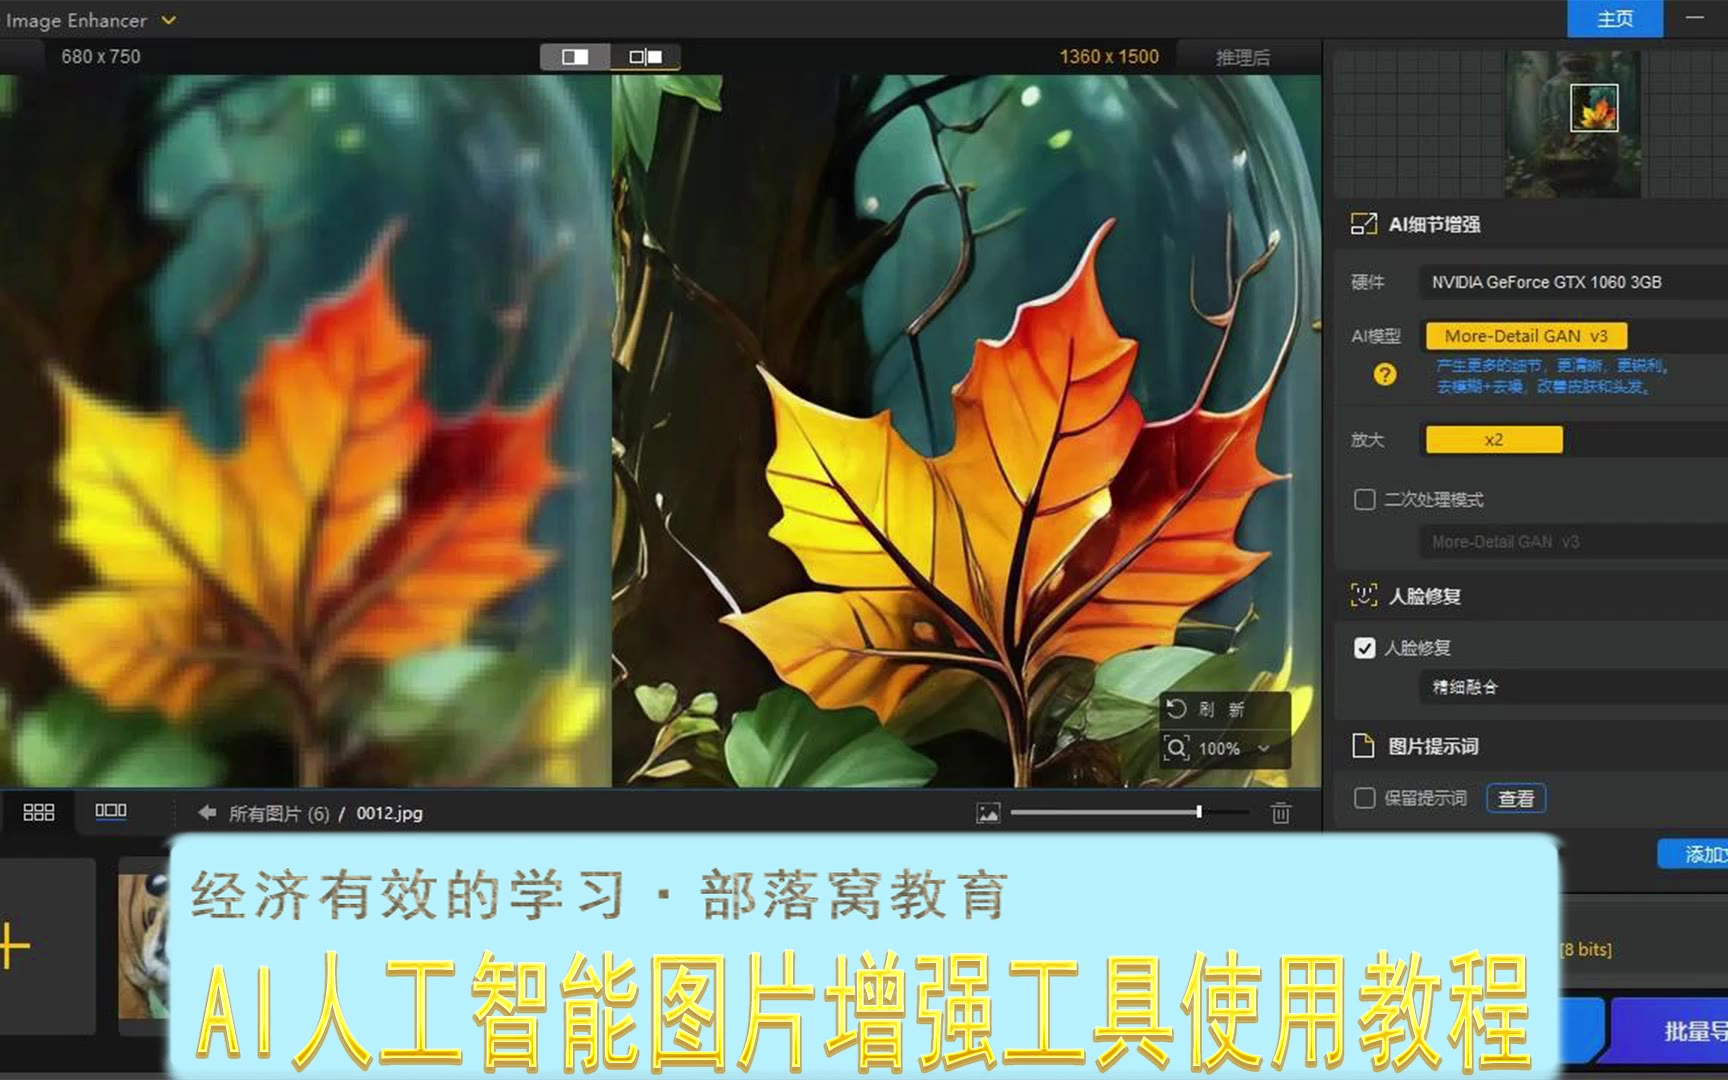Switch to grid thumbnail view
The height and width of the screenshot is (1080, 1728).
[39, 812]
